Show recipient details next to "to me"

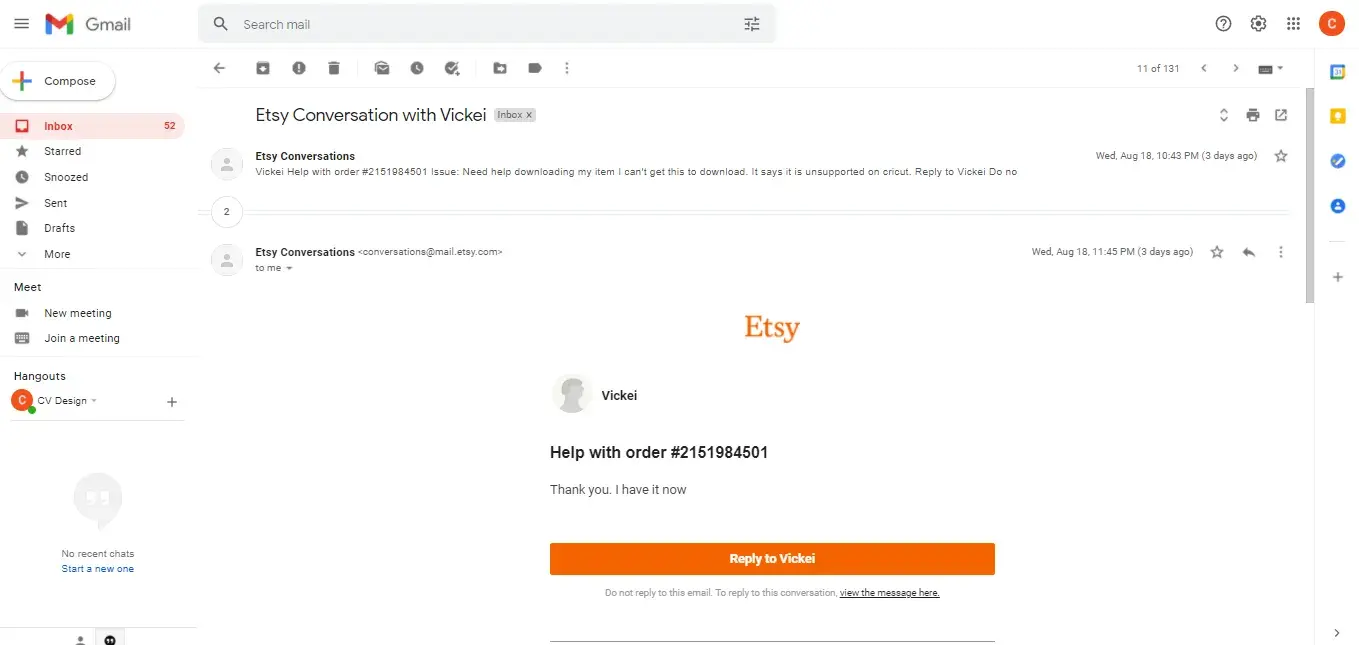289,268
